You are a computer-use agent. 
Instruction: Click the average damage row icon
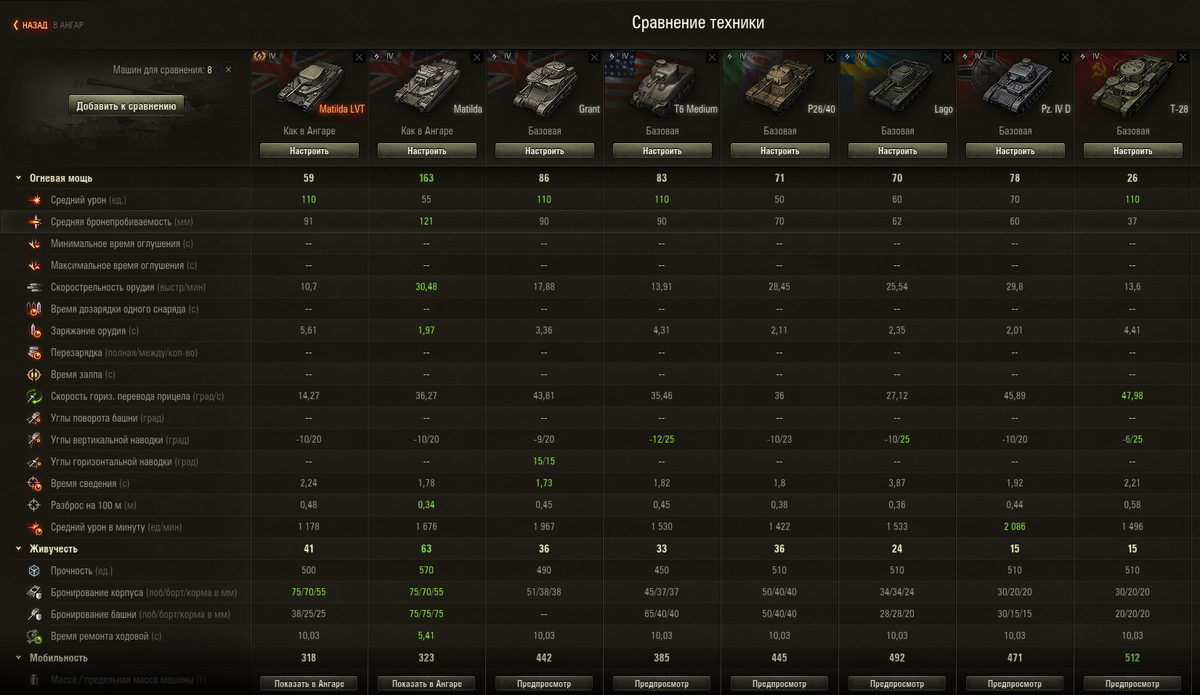34,200
